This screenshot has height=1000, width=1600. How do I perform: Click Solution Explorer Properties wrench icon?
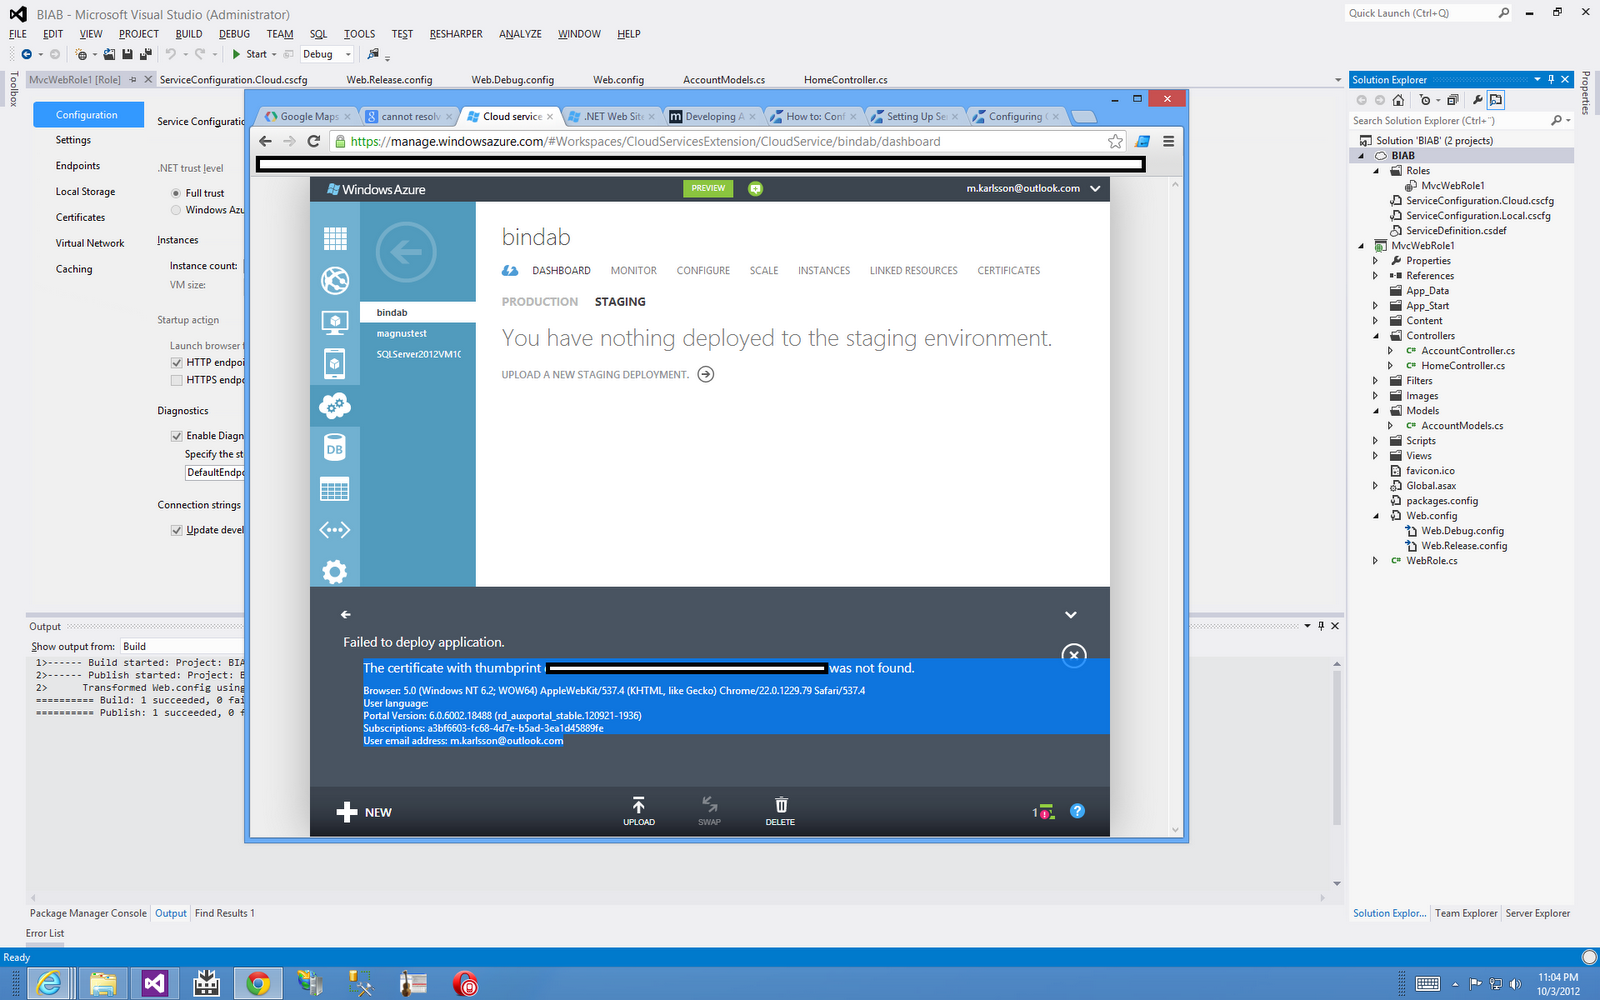coord(1477,100)
